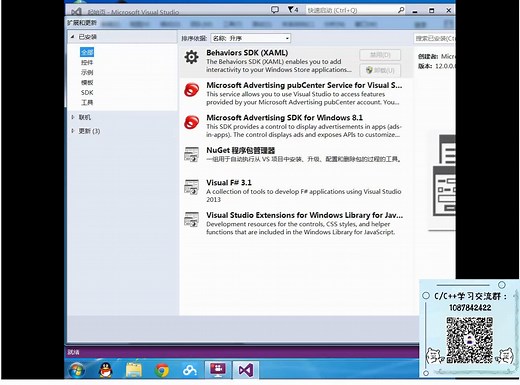Screen dimensions: 520x385
Task: Click the Disable button for Behaviors SDK
Action: click(x=380, y=55)
